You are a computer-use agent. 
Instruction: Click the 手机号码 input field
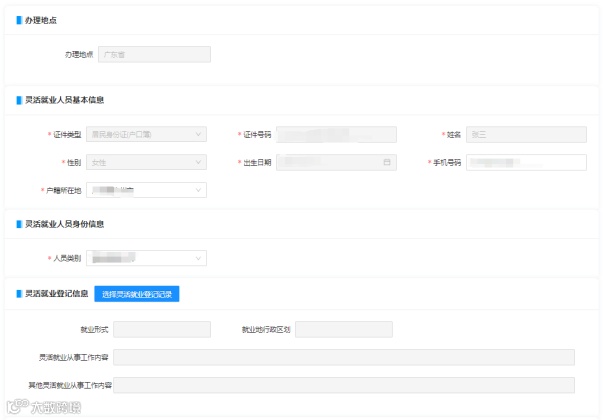[x=526, y=162]
